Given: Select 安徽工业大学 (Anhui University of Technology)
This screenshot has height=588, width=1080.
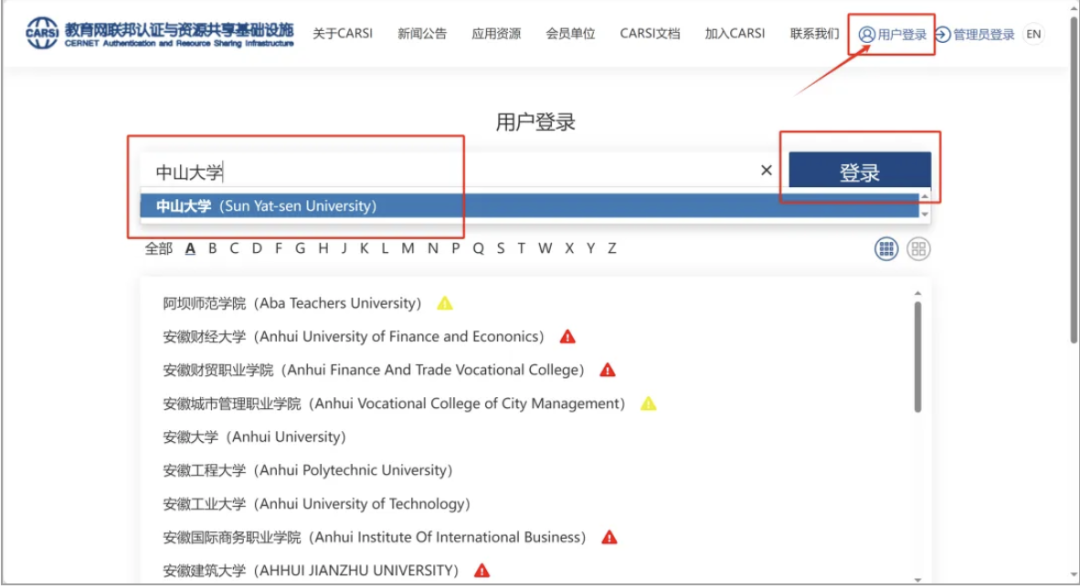Looking at the screenshot, I should (x=317, y=504).
